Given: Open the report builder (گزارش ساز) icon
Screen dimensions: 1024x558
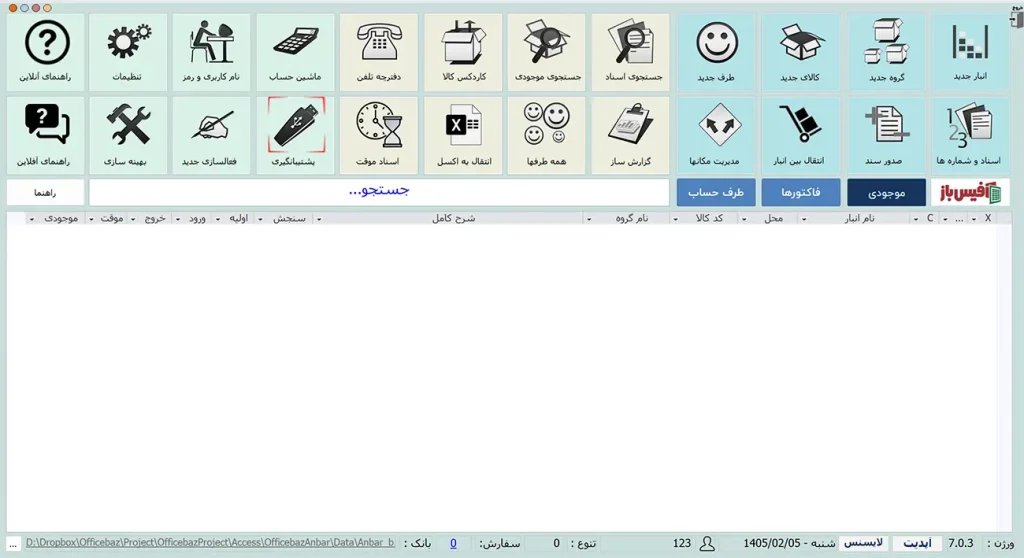Looking at the screenshot, I should coord(630,135).
